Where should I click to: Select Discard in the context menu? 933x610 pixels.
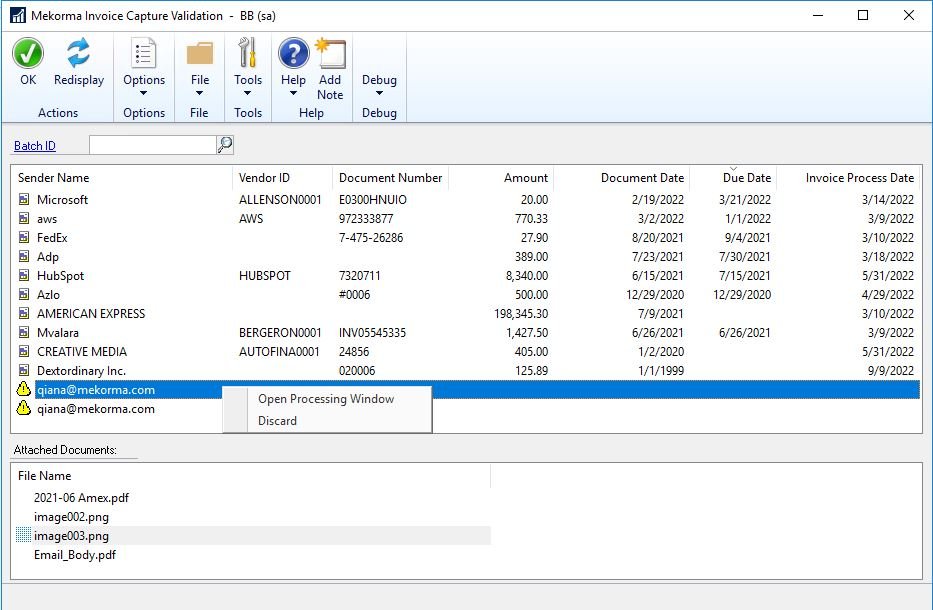tap(278, 421)
